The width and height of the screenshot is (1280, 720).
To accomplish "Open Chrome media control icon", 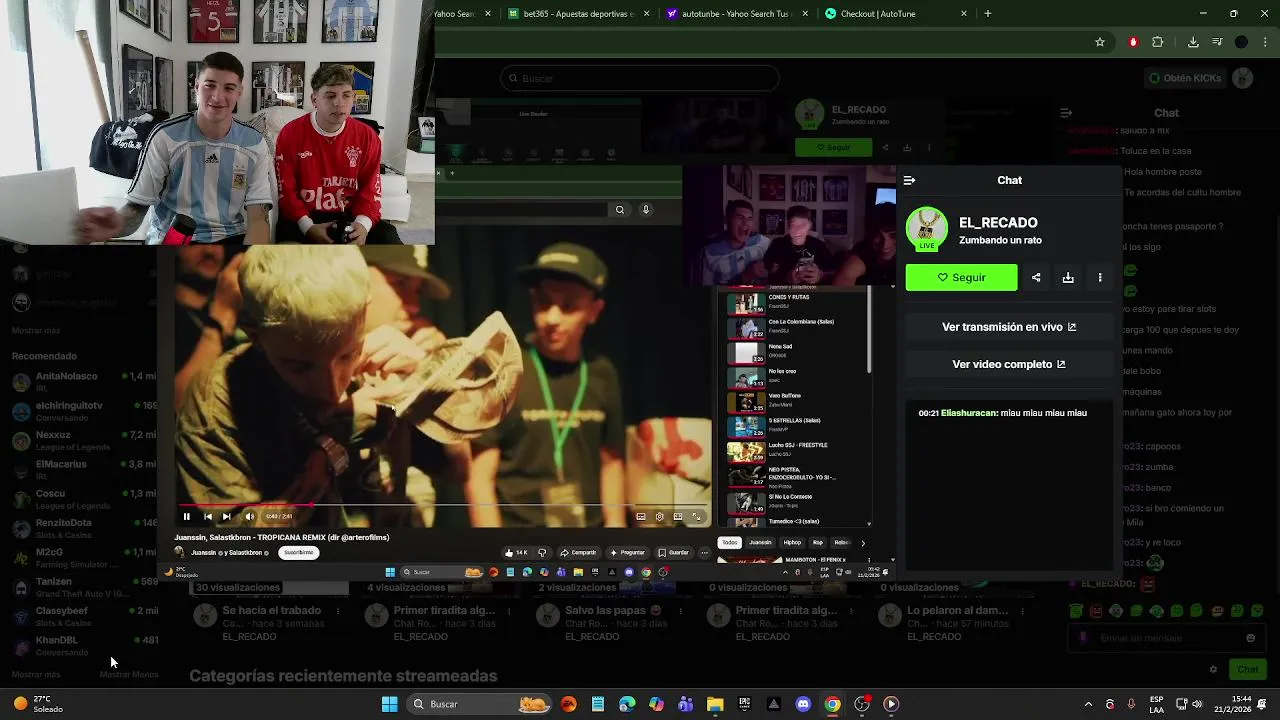I will click(1217, 42).
